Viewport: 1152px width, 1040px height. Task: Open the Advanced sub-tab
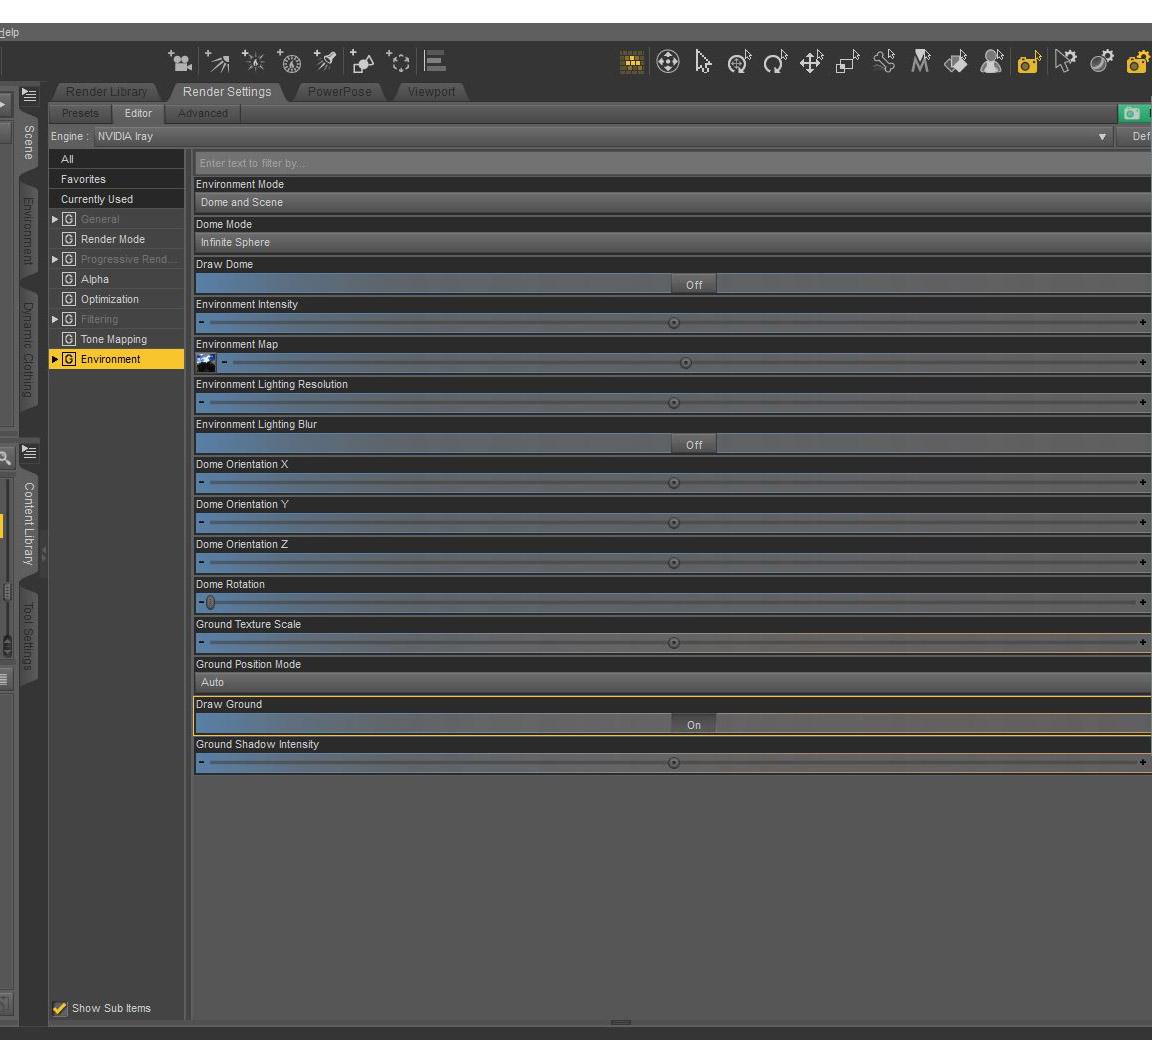(x=203, y=113)
